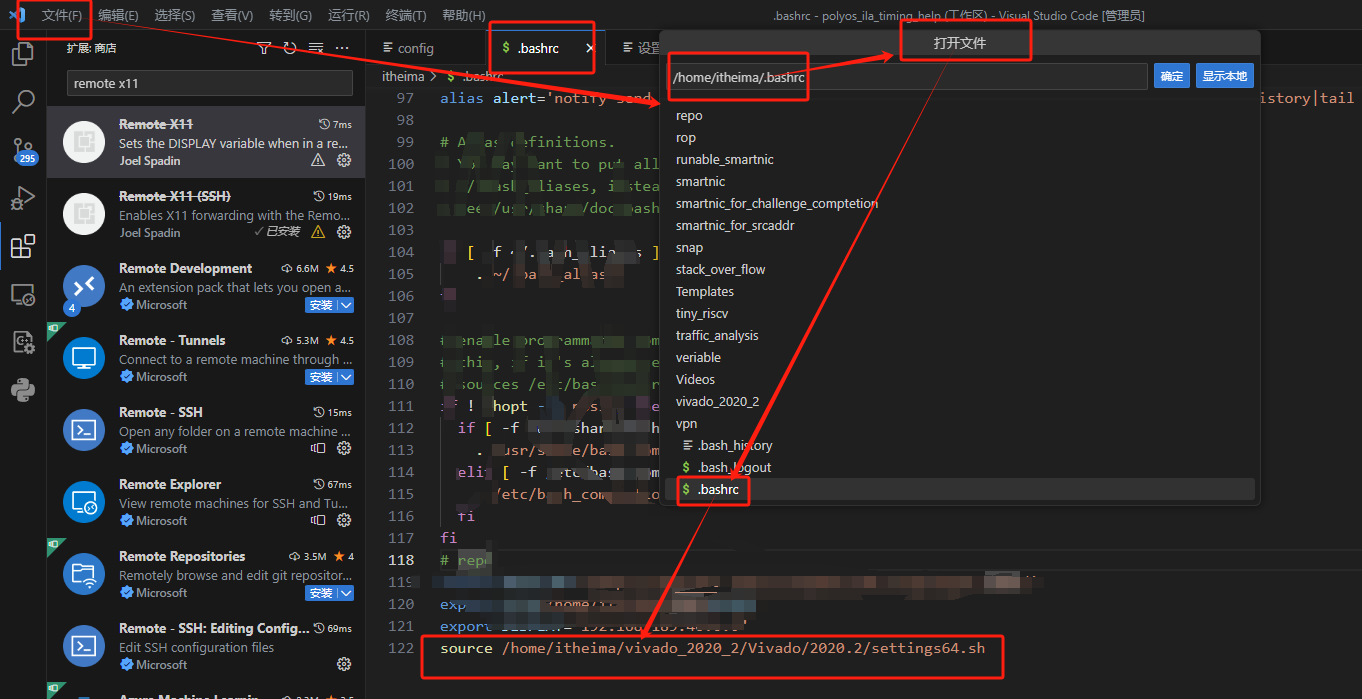Open the Search view in activity bar
This screenshot has height=699, width=1362.
(x=22, y=102)
